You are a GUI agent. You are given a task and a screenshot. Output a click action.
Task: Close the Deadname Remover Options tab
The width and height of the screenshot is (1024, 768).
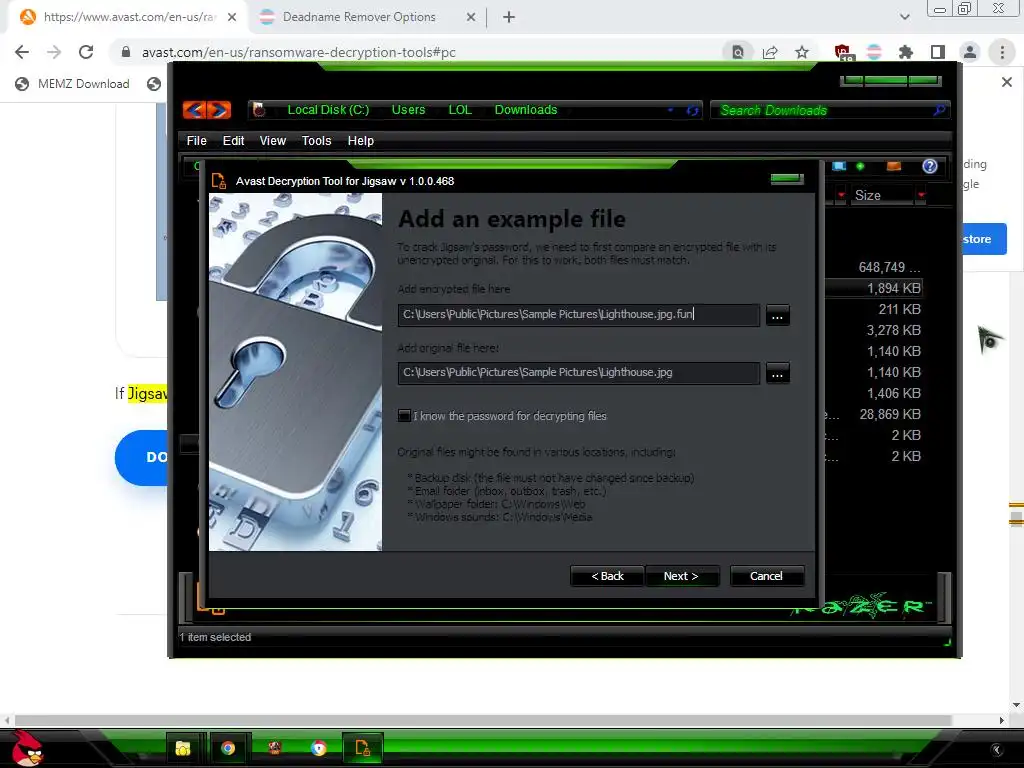[x=471, y=17]
